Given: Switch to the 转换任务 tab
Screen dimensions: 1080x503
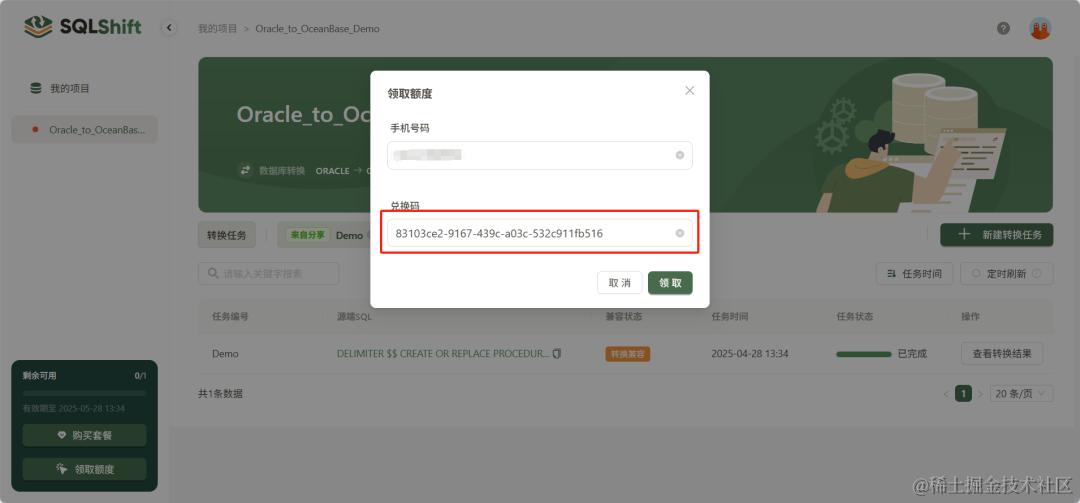Looking at the screenshot, I should click(x=227, y=235).
